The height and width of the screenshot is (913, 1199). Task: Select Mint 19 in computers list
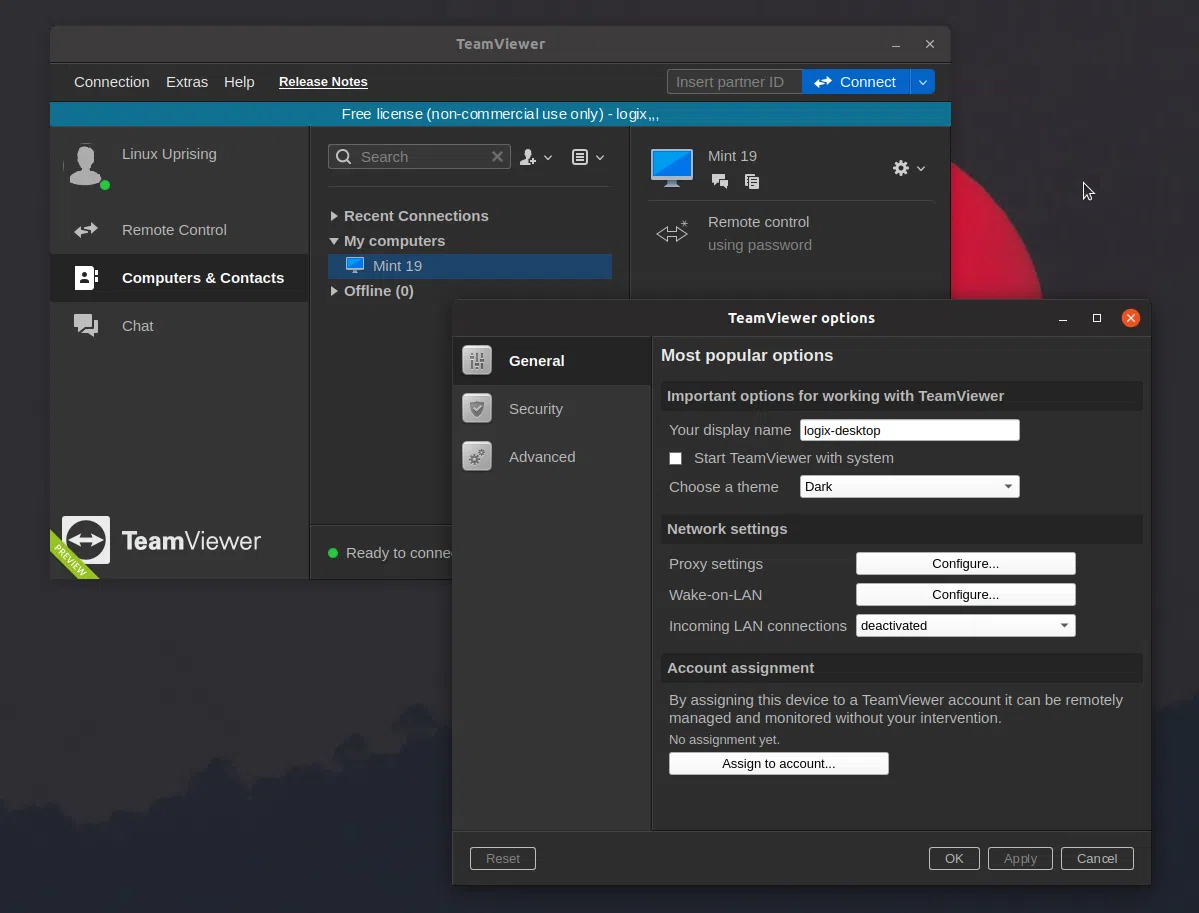470,266
